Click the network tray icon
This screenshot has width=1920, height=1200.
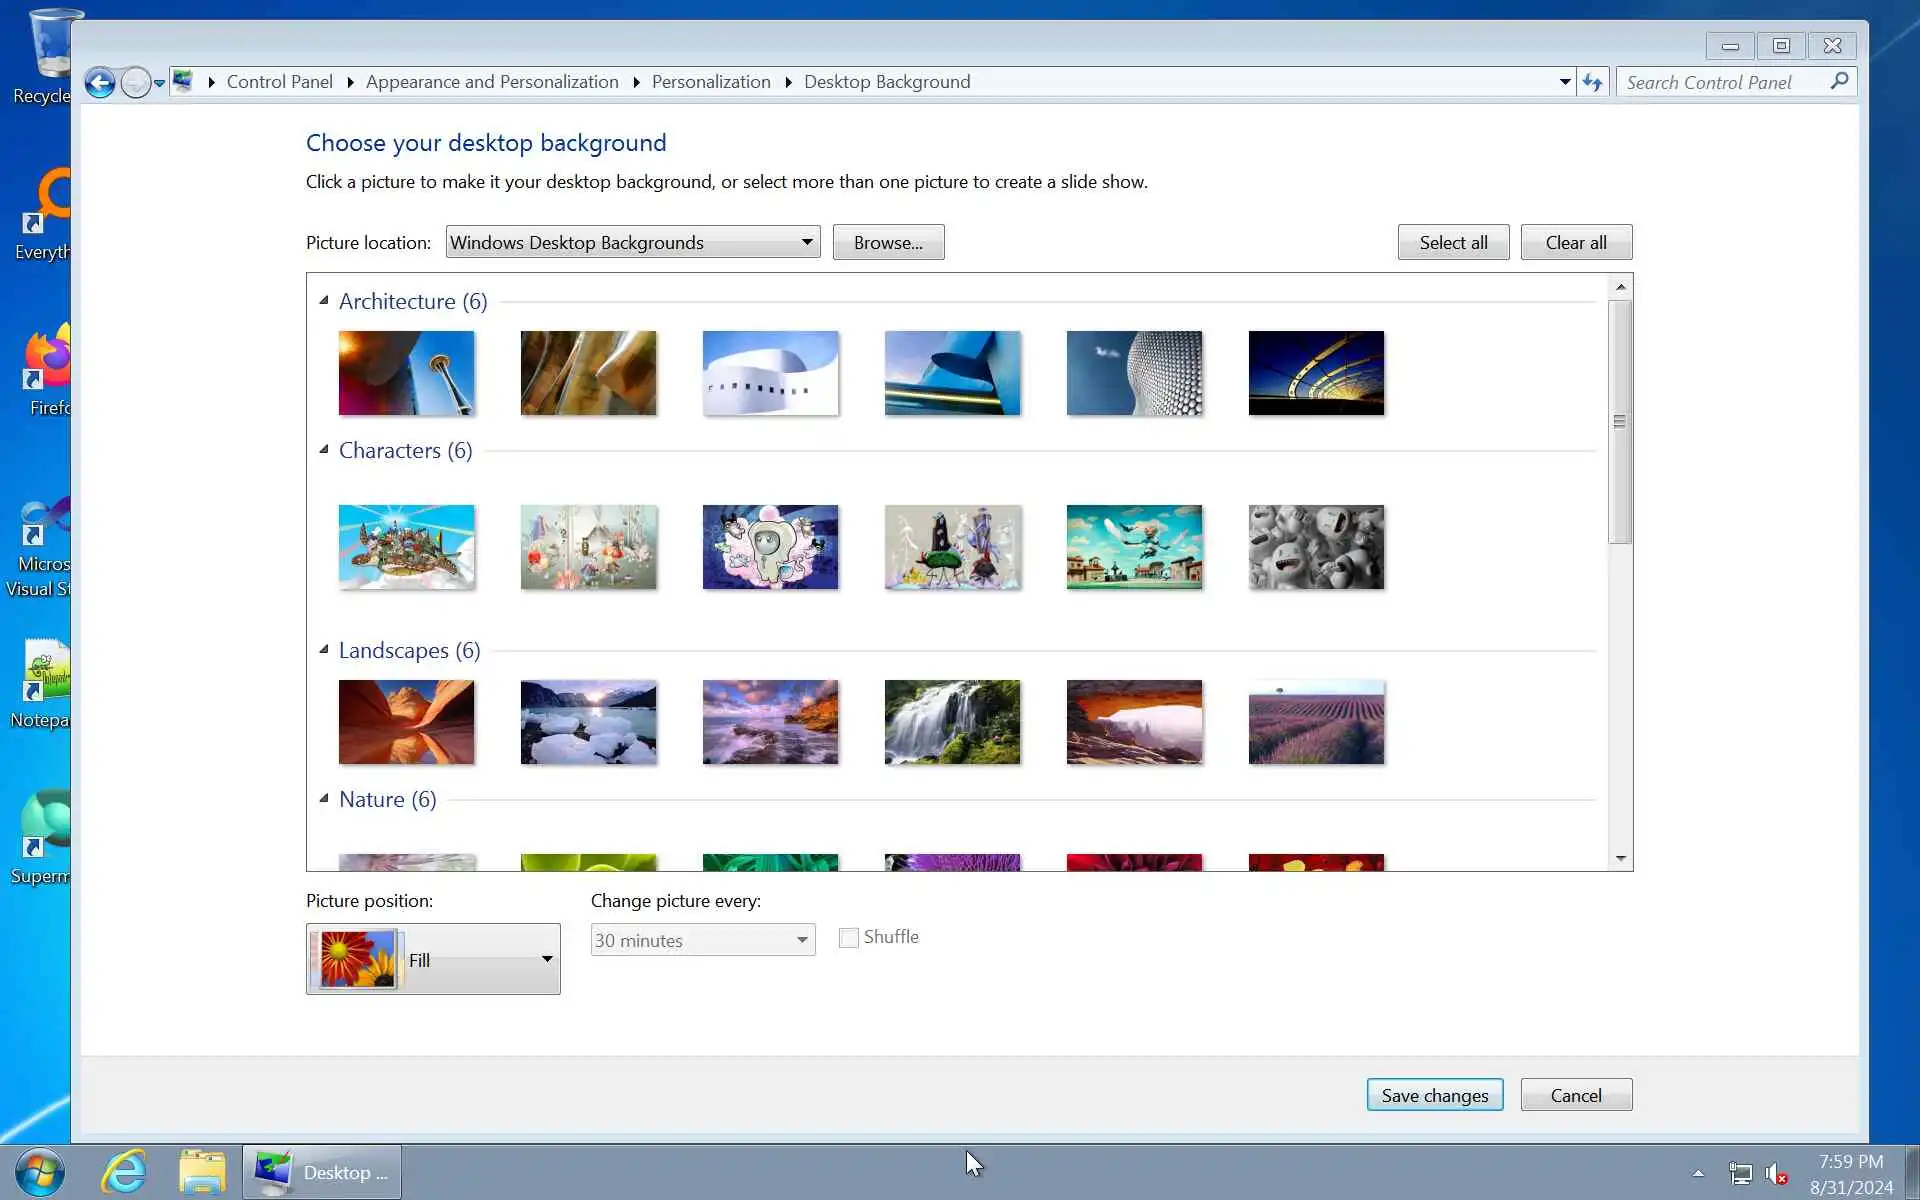pyautogui.click(x=1740, y=1174)
